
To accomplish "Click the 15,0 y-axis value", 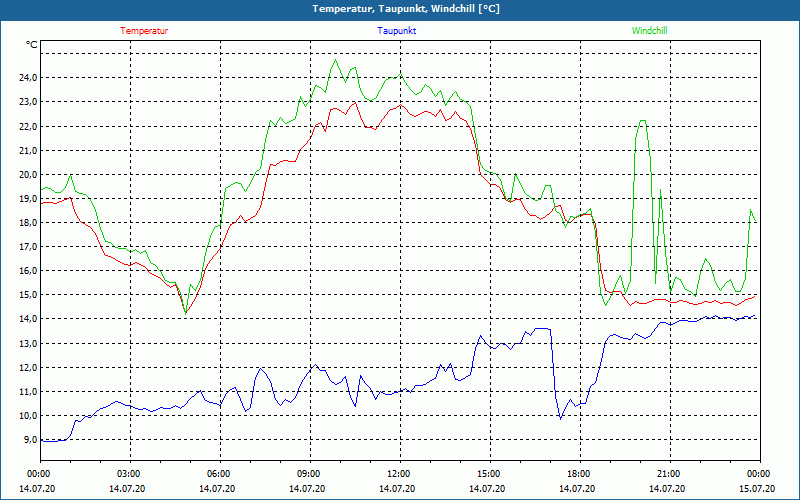I will coord(26,295).
